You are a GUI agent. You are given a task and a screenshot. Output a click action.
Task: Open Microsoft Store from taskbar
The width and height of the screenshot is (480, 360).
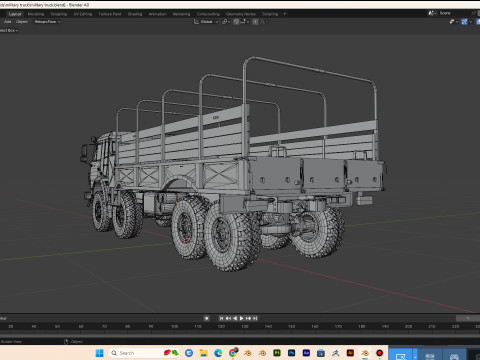point(321,353)
